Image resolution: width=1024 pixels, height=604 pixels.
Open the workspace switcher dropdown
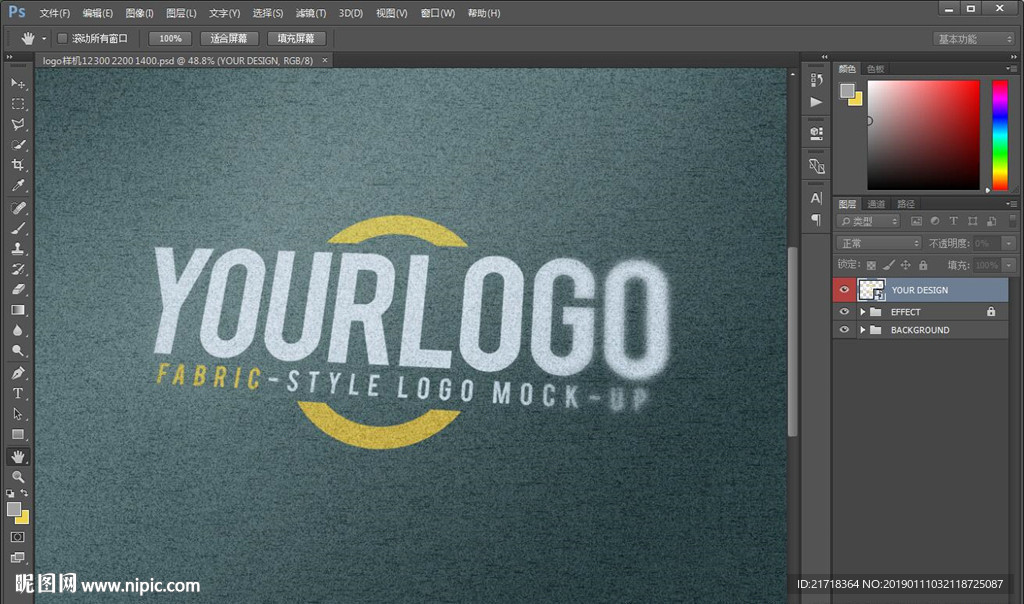974,39
